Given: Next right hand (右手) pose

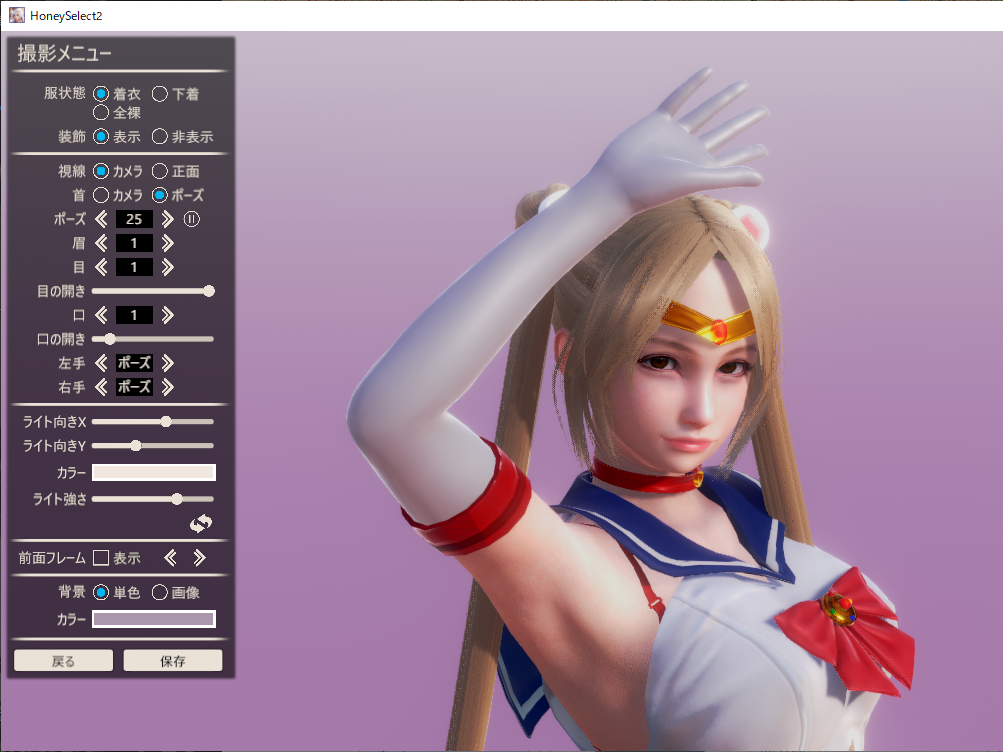Looking at the screenshot, I should point(168,387).
